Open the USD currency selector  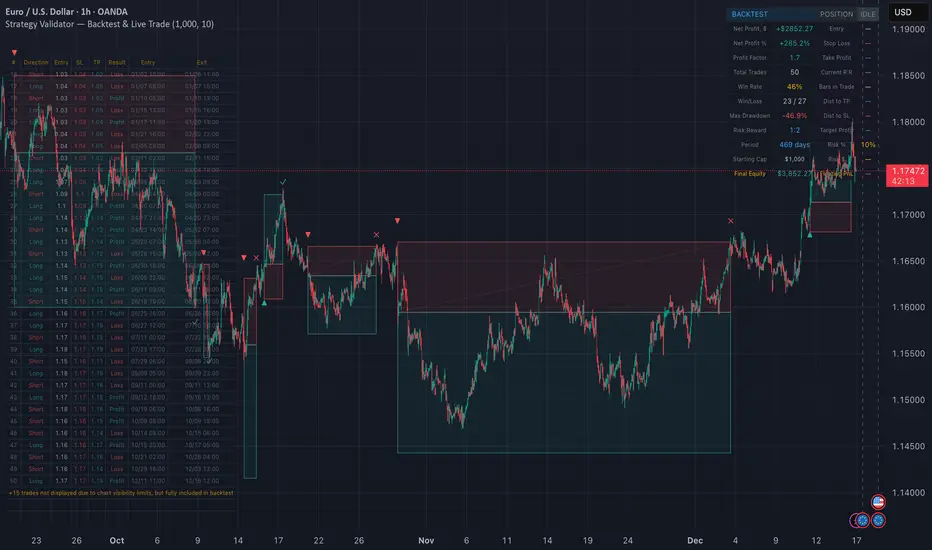[901, 13]
